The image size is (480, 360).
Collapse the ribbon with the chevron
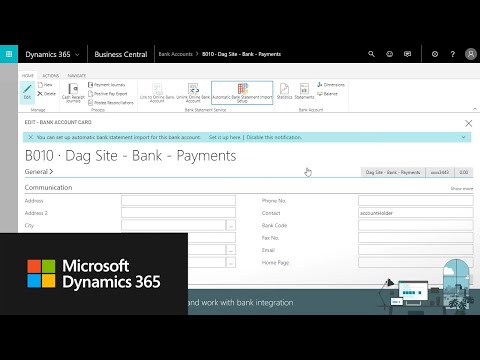475,109
